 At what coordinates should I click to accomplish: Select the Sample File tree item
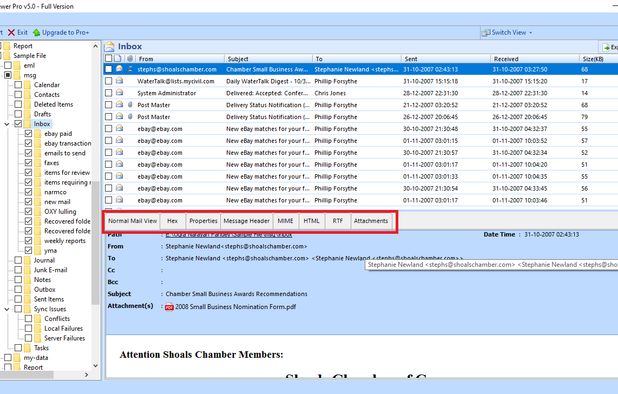pyautogui.click(x=30, y=56)
